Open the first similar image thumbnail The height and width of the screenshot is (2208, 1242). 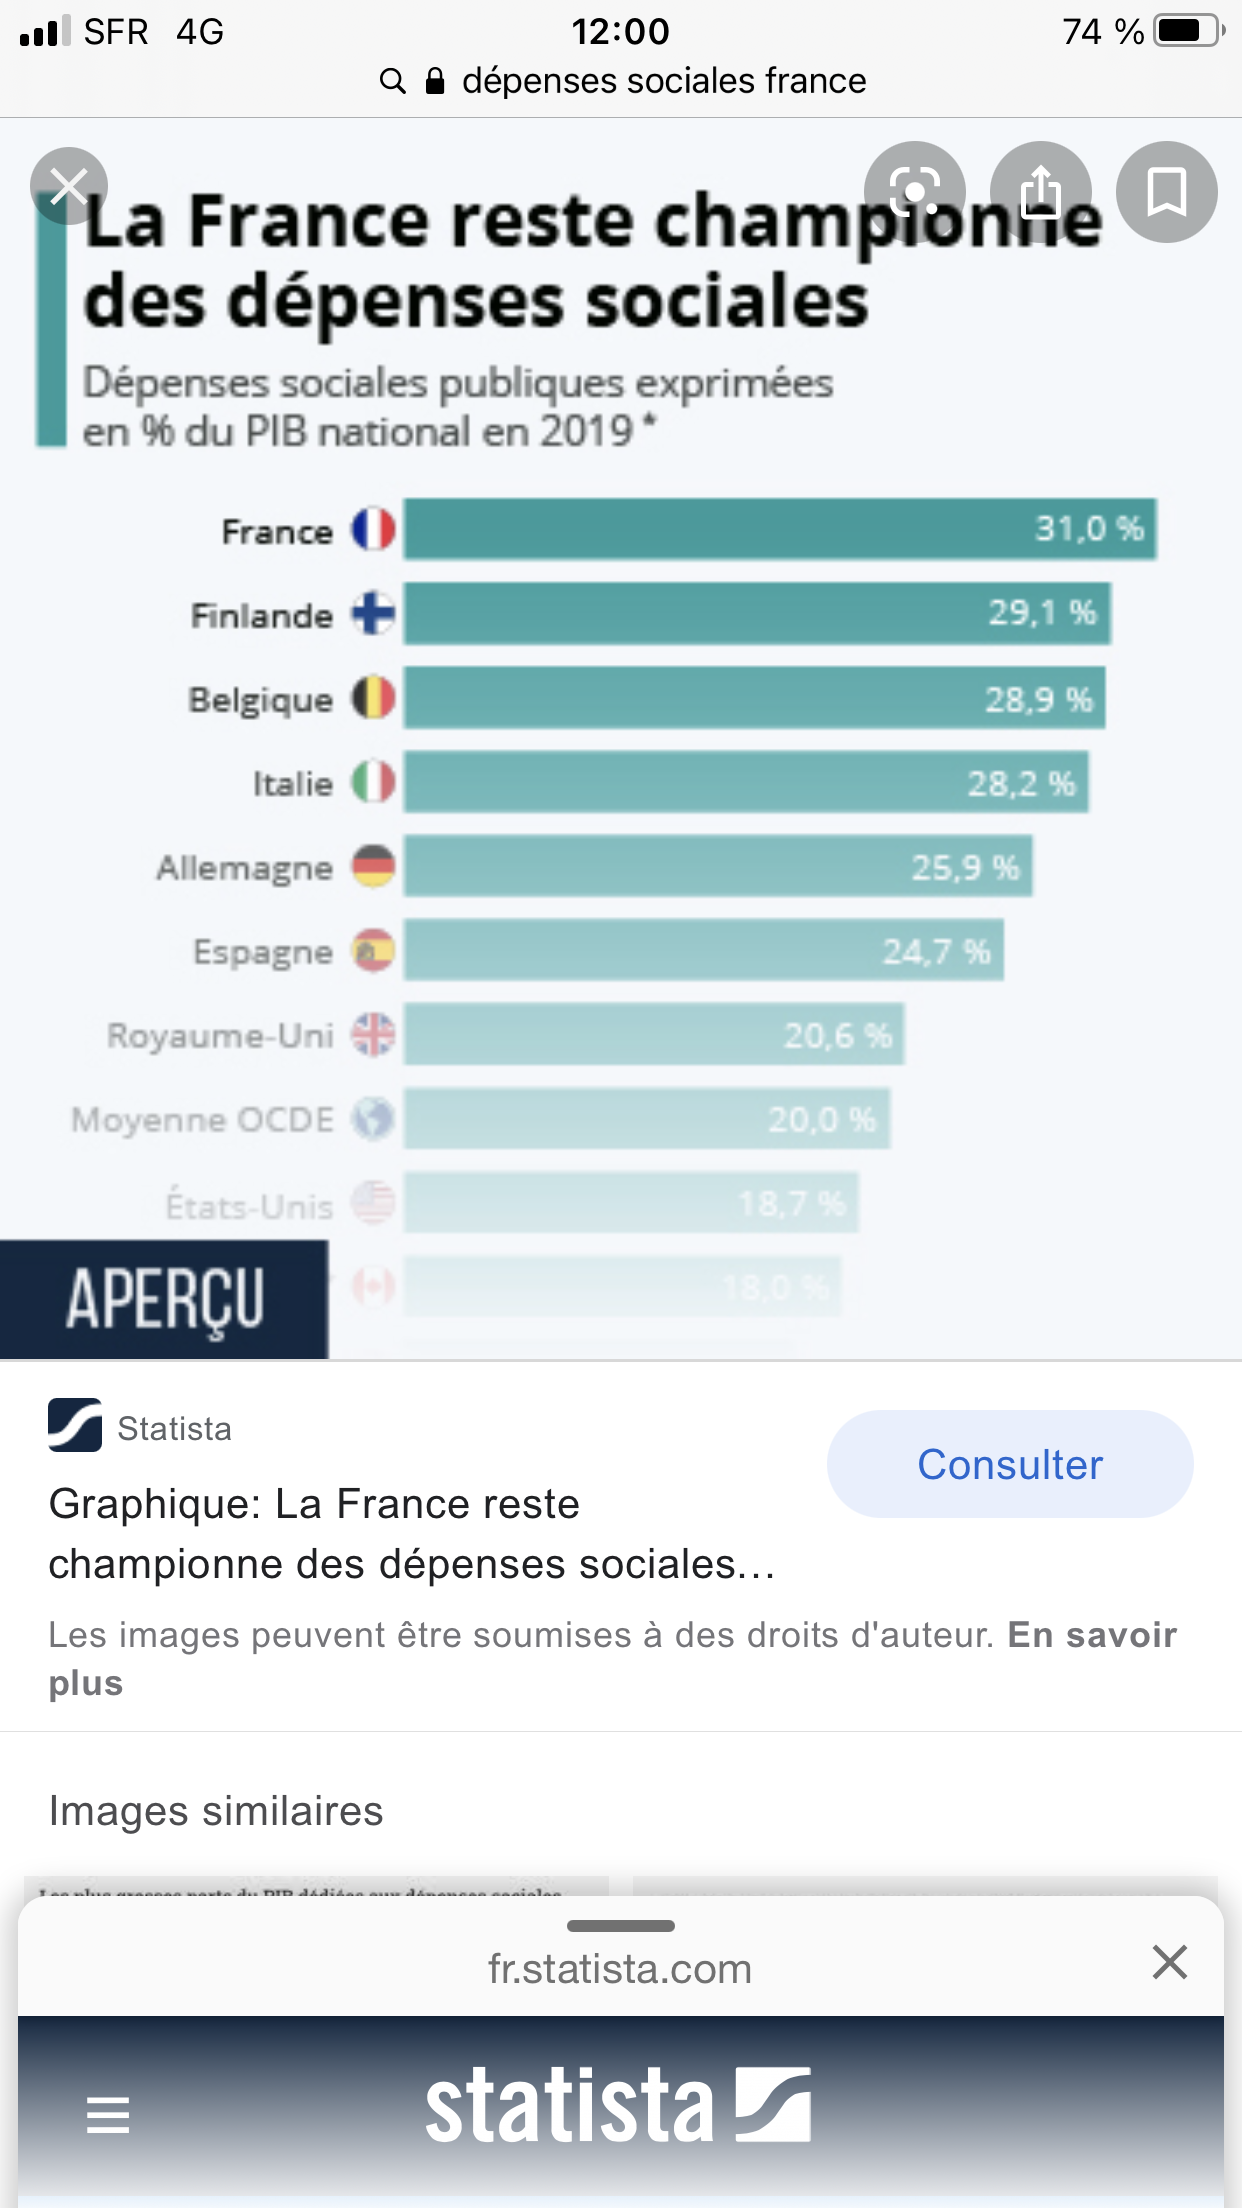(316, 1887)
